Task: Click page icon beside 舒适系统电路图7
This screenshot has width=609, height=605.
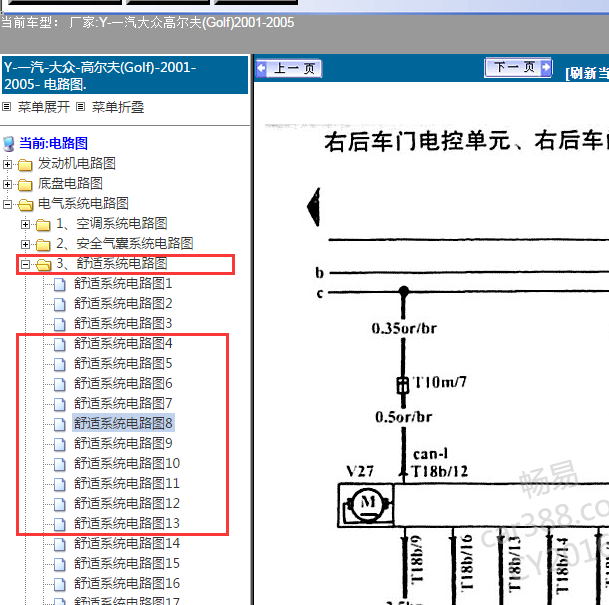Action: [x=59, y=404]
